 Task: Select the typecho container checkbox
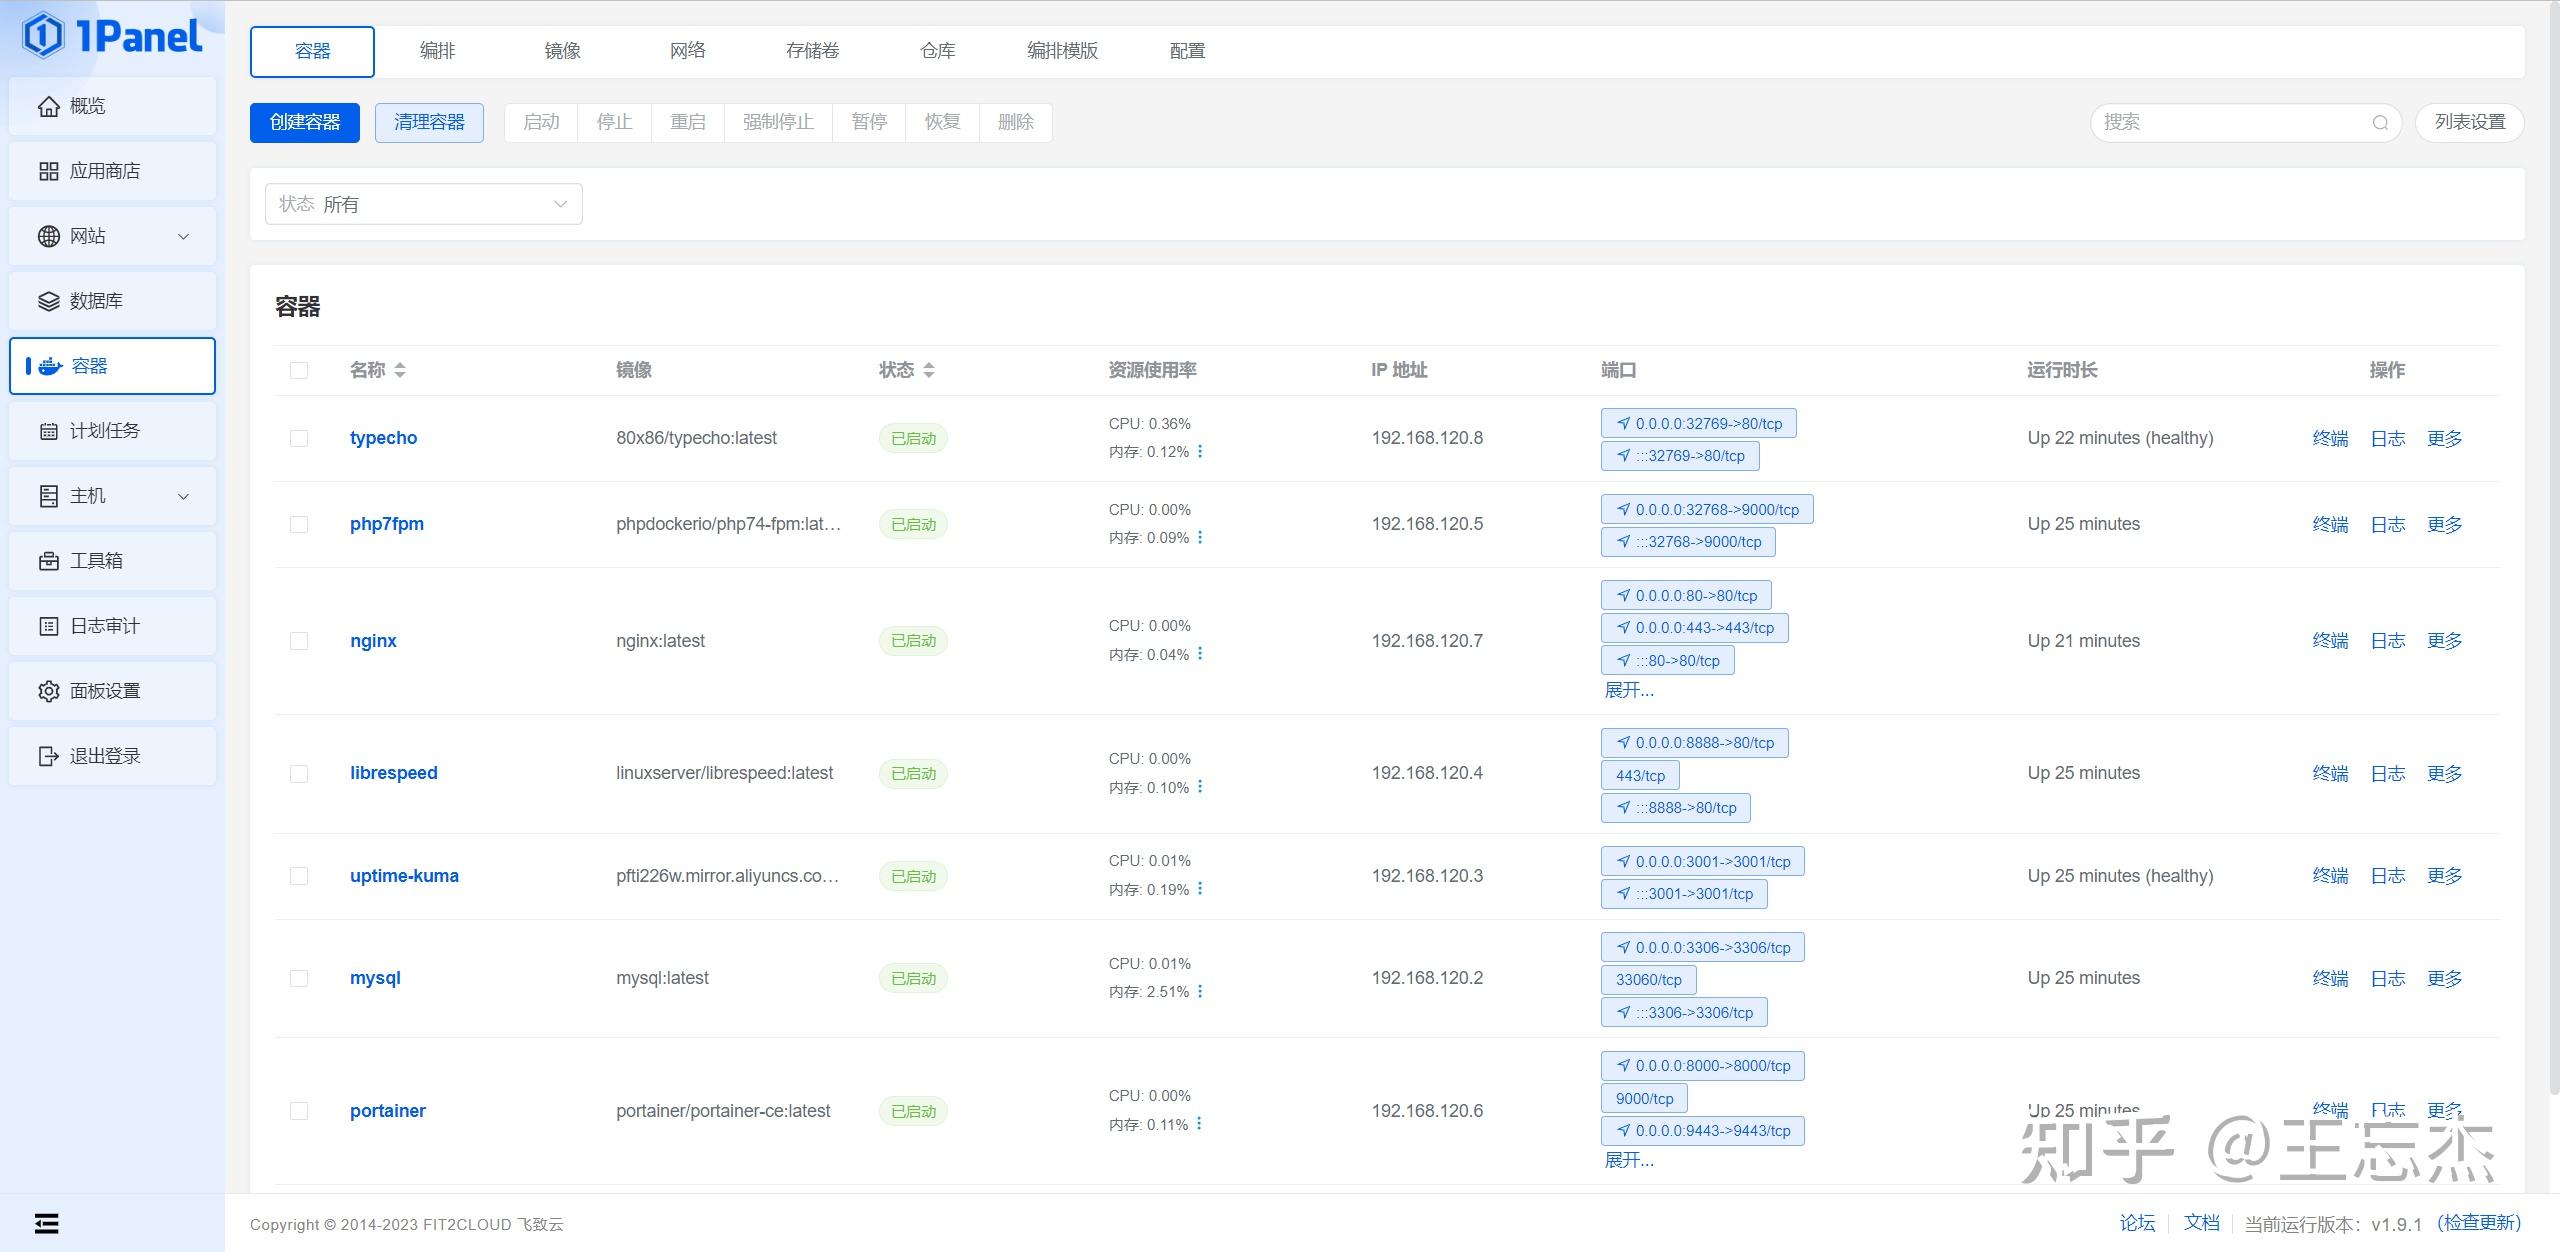[x=299, y=438]
